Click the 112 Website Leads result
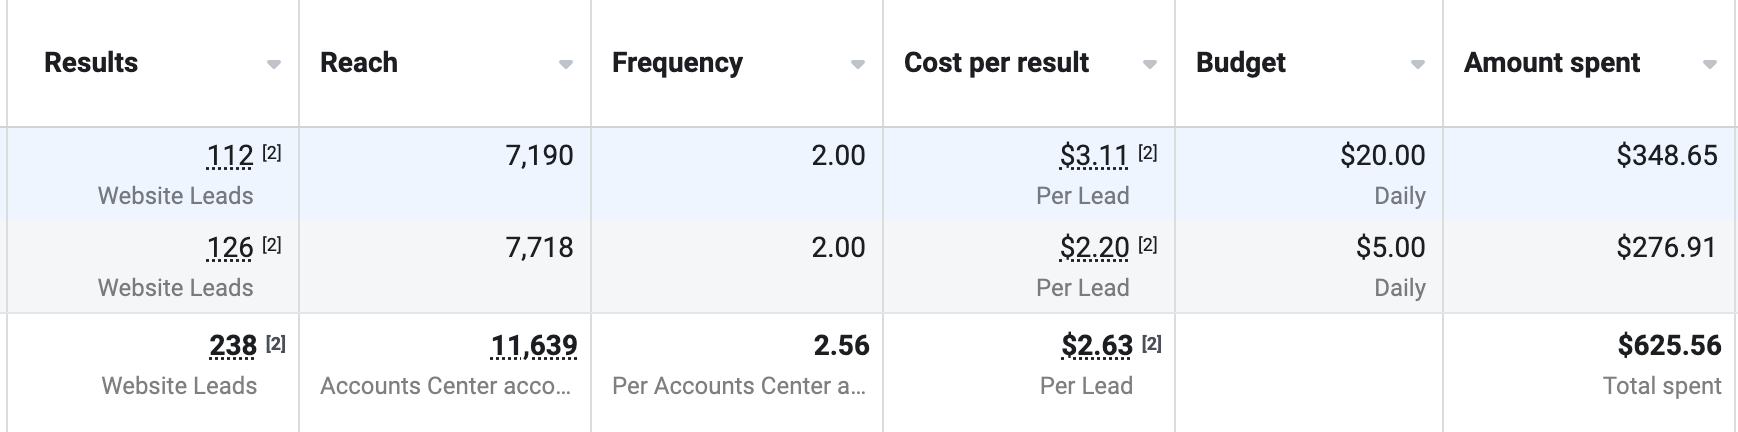The height and width of the screenshot is (432, 1738). click(x=230, y=156)
